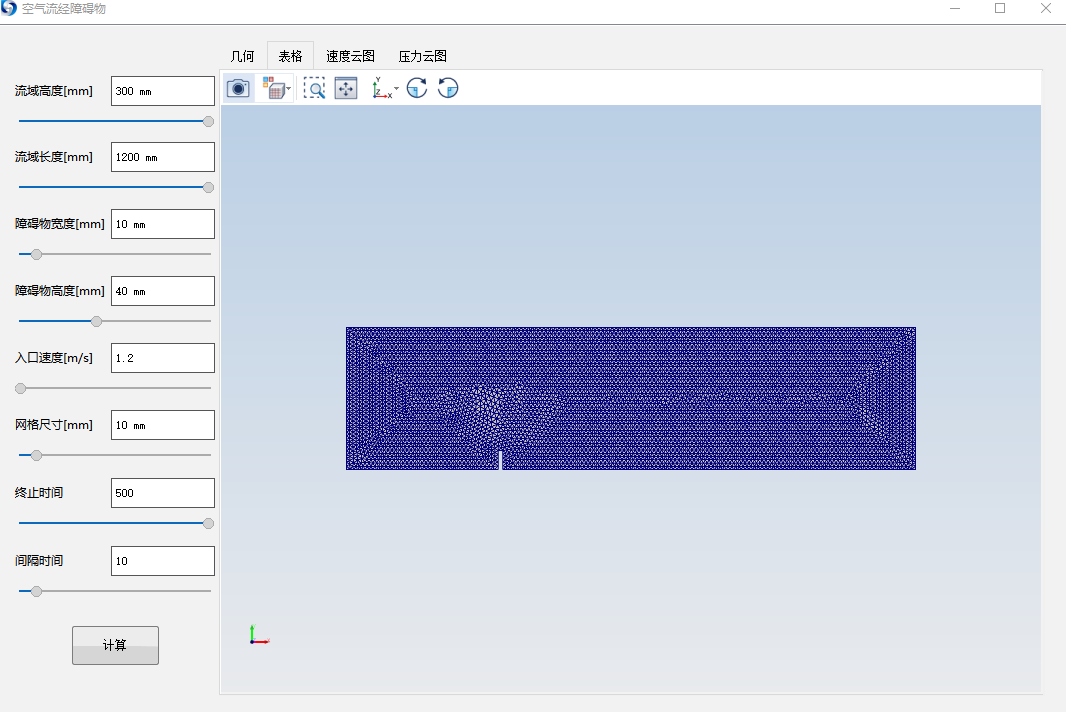Image resolution: width=1066 pixels, height=712 pixels.
Task: Rotate the view counterclockwise
Action: pyautogui.click(x=448, y=88)
